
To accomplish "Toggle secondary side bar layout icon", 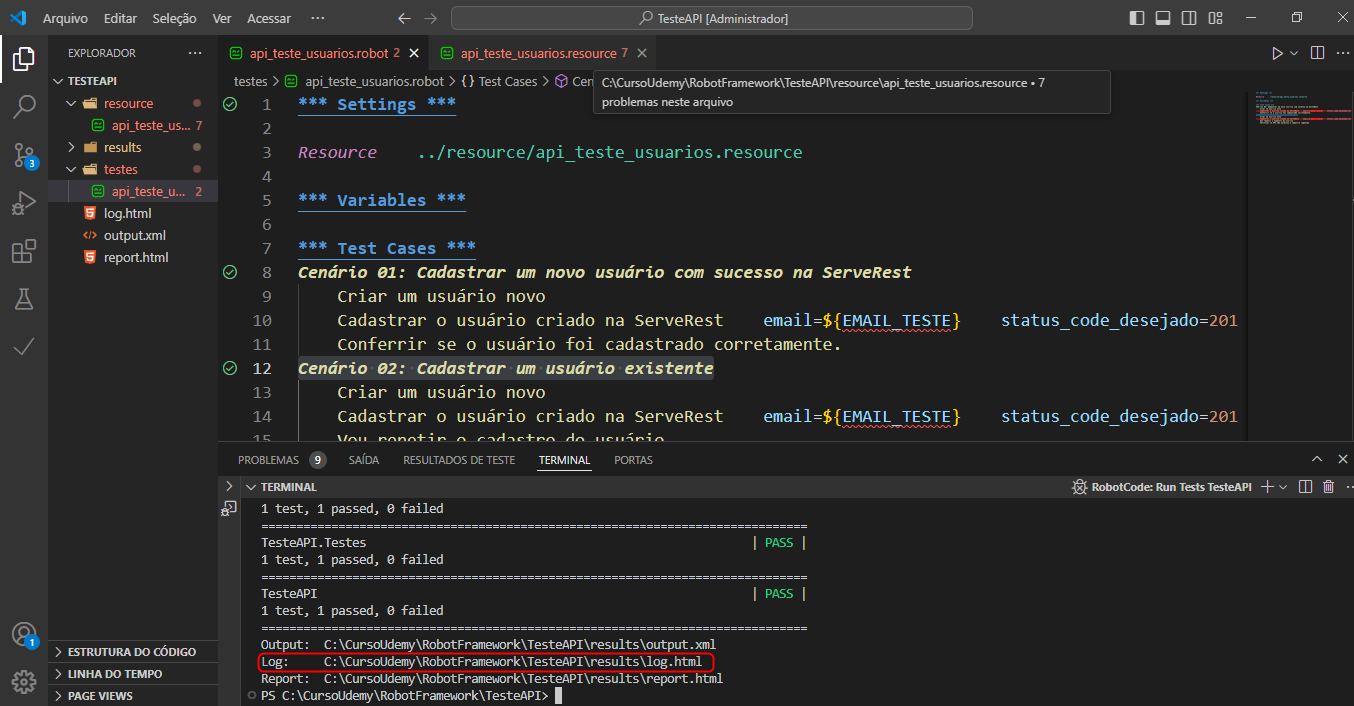I will point(1189,18).
